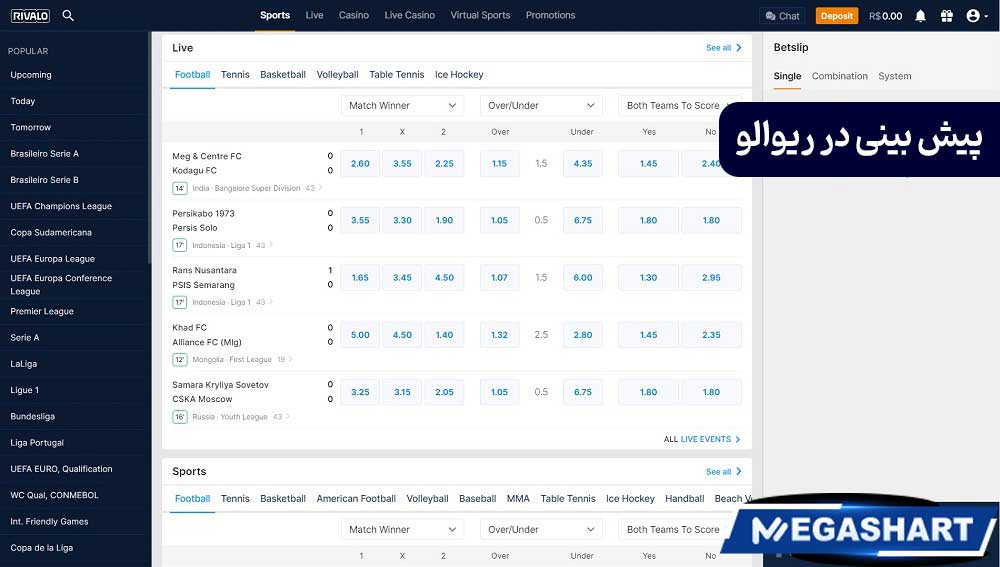Screen dimensions: 1000x567
Task: Open Over/Under dropdown in Live section
Action: pos(541,105)
